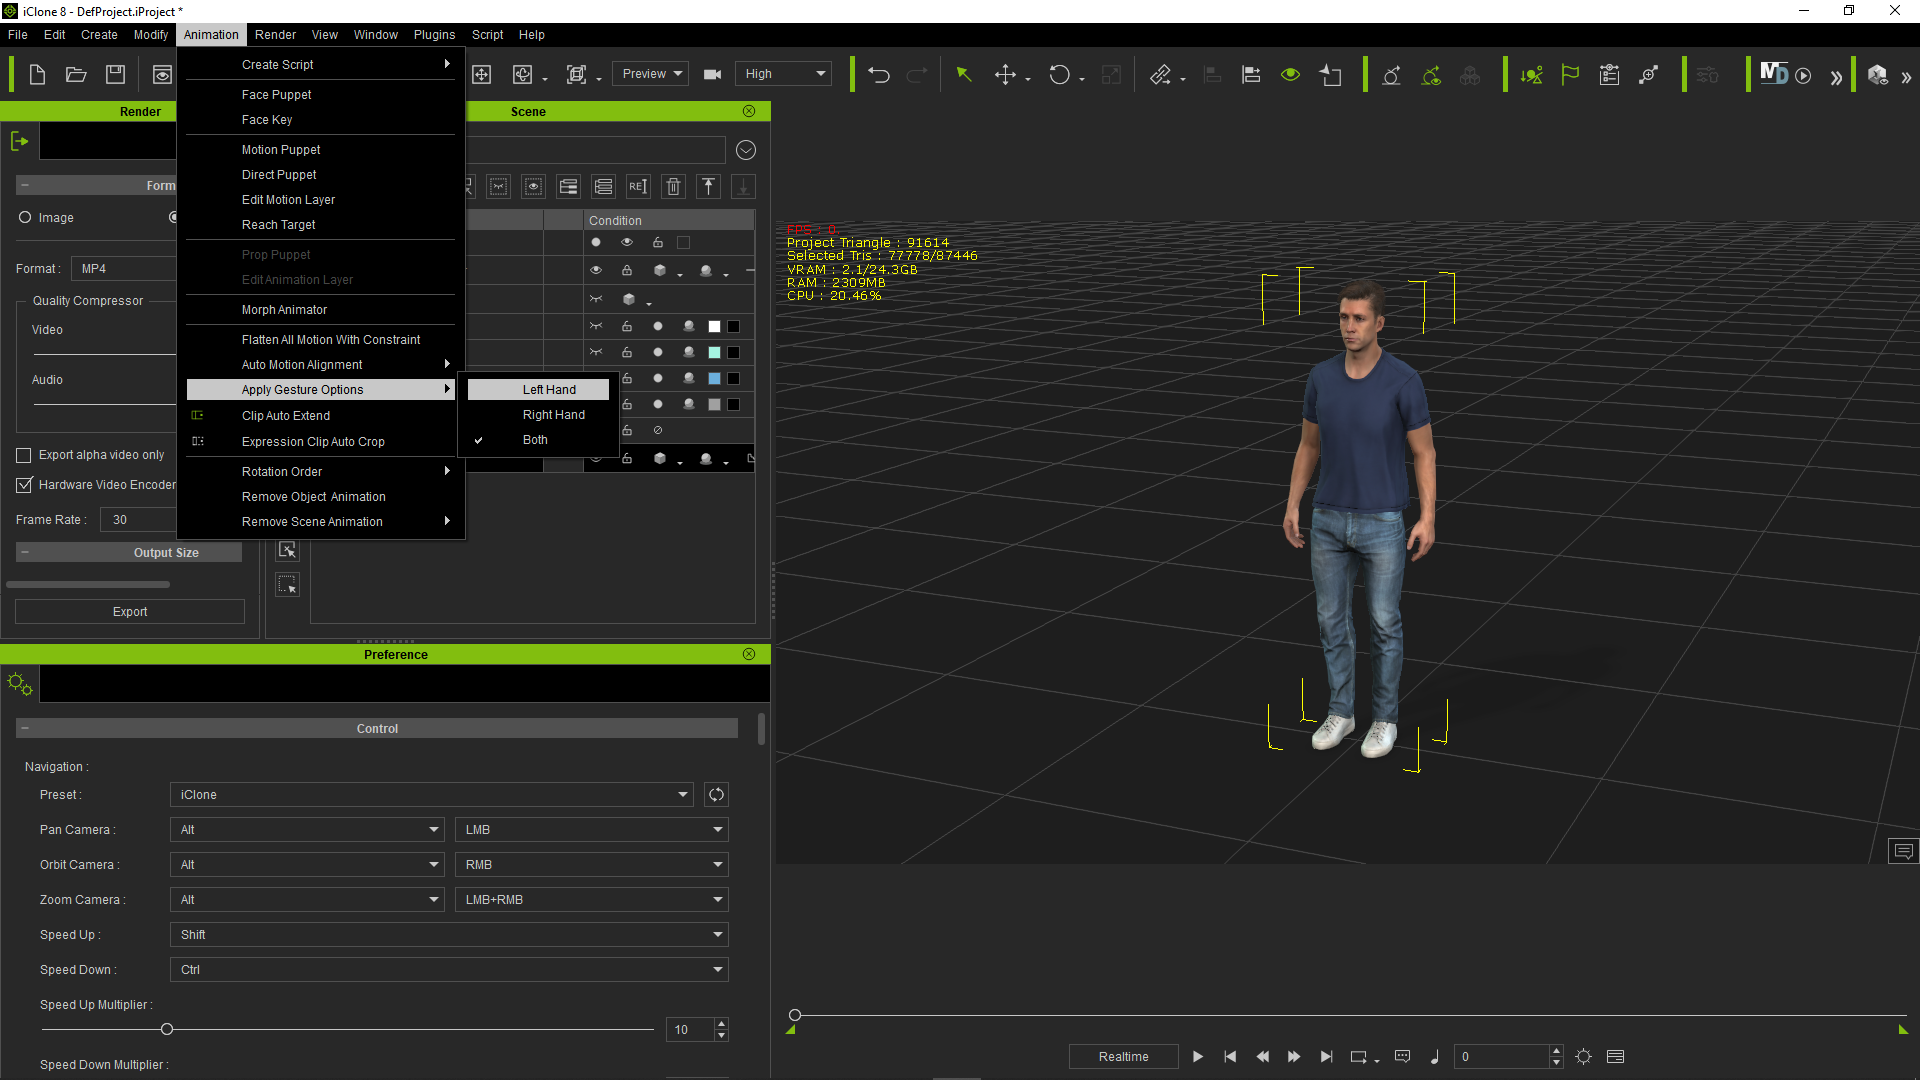Select Right Hand in gesture submenu
This screenshot has height=1080, width=1920.
coord(539,415)
